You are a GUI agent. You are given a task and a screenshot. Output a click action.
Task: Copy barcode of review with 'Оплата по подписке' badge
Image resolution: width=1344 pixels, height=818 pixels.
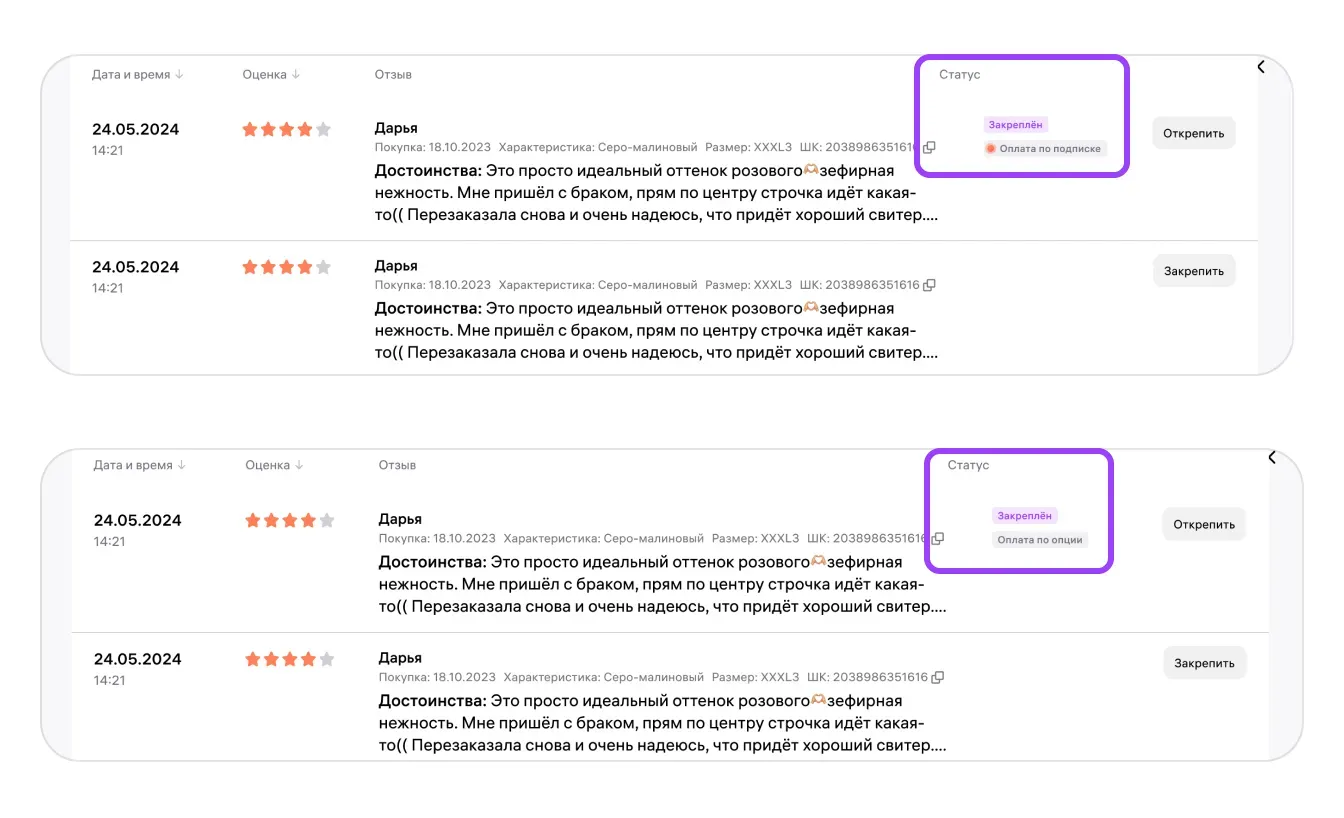pos(930,147)
